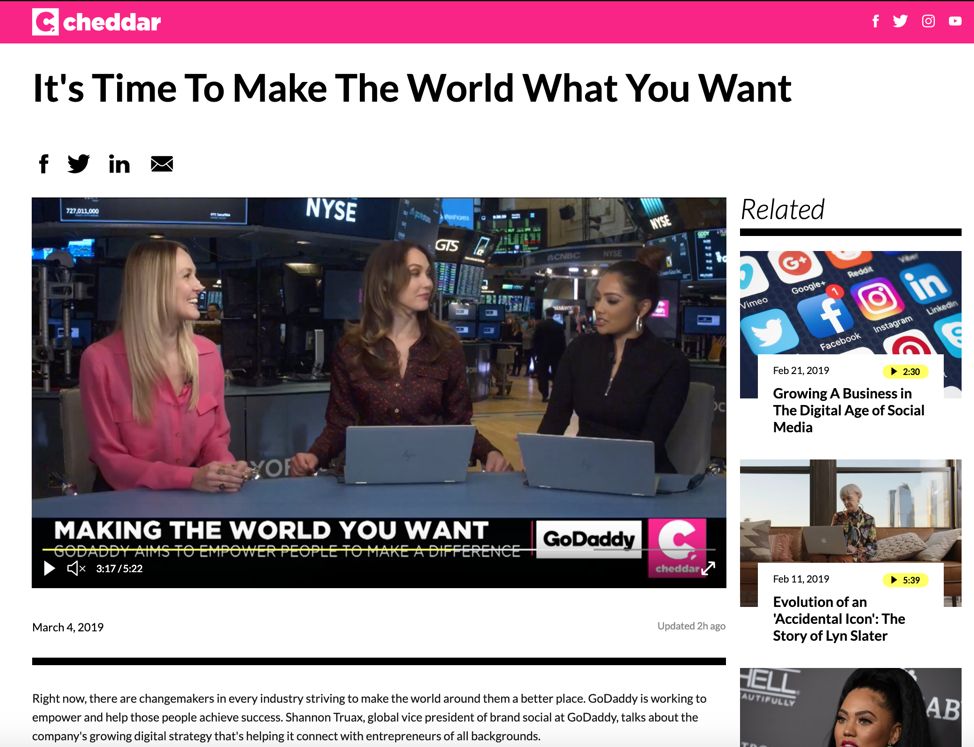Click the 'Updated 2h ago' text
Image resolution: width=974 pixels, height=747 pixels.
691,626
